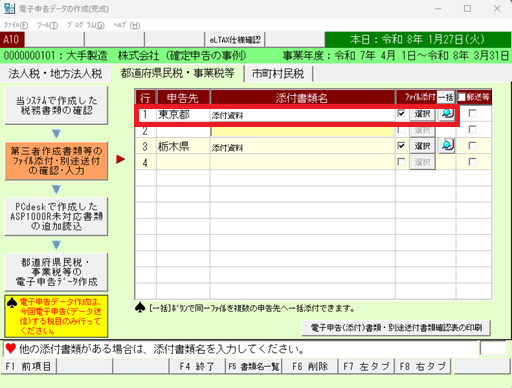Toggle the file attach checkbox for the 栃木県 row
The height and width of the screenshot is (388, 512).
[x=401, y=146]
